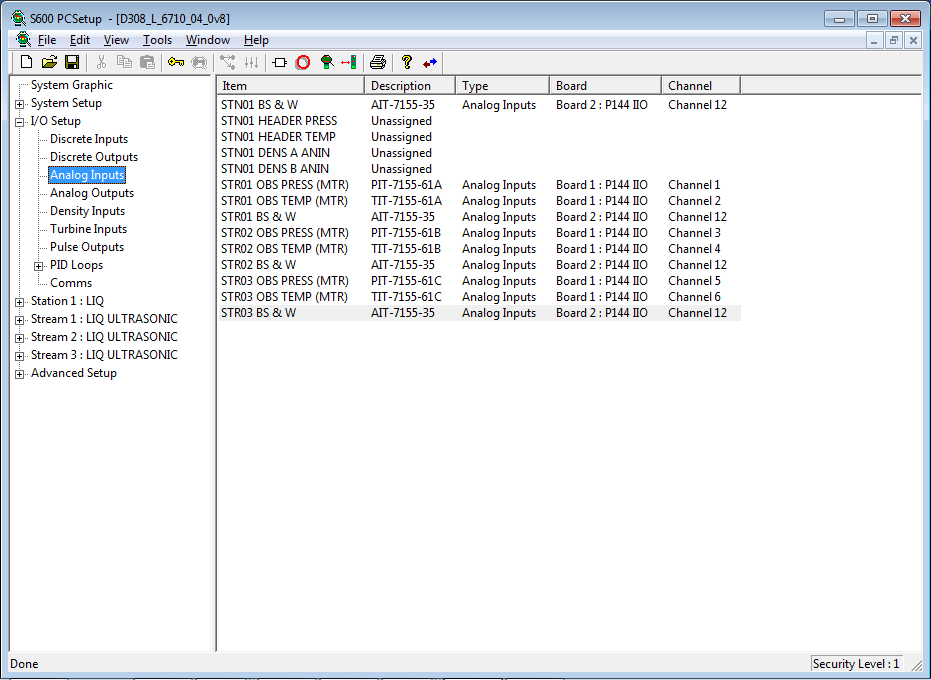Select the STN01 DENS B ANIN row
This screenshot has width=931, height=680.
click(479, 169)
